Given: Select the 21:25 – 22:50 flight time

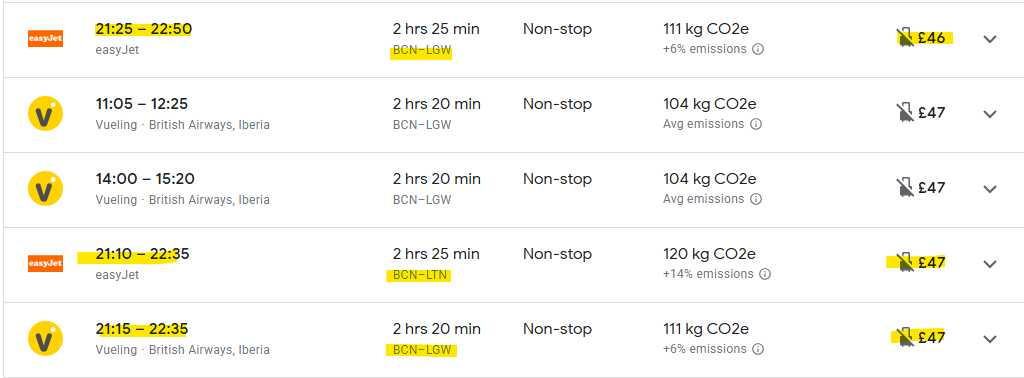Looking at the screenshot, I should pos(144,29).
